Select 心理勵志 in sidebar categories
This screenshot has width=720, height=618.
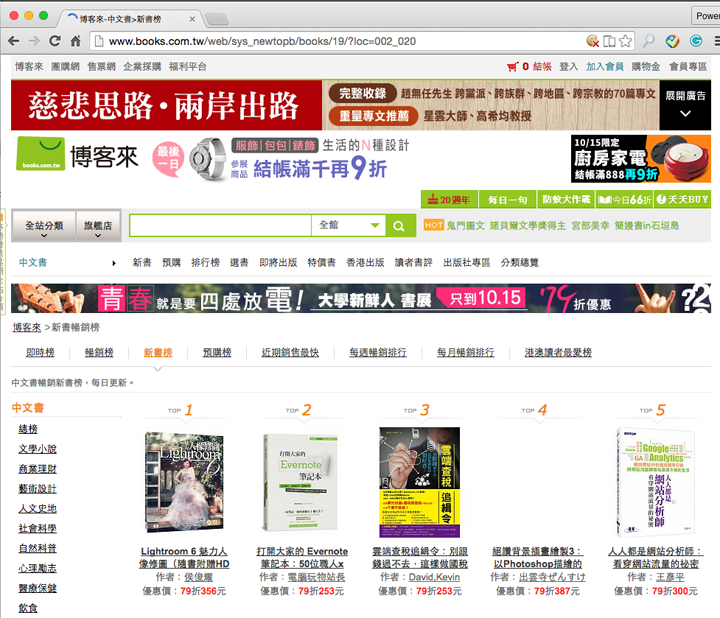[37, 568]
